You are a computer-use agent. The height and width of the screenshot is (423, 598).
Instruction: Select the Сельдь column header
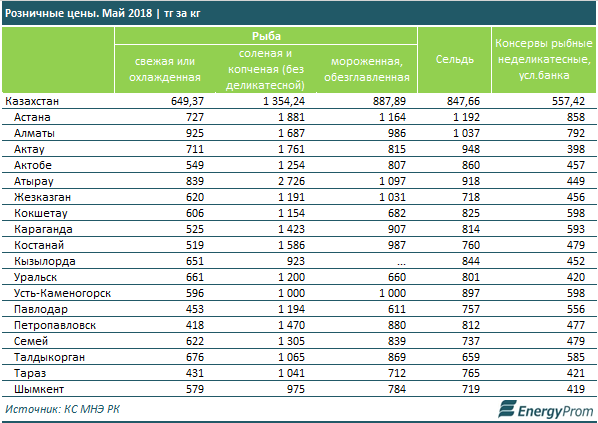455,60
